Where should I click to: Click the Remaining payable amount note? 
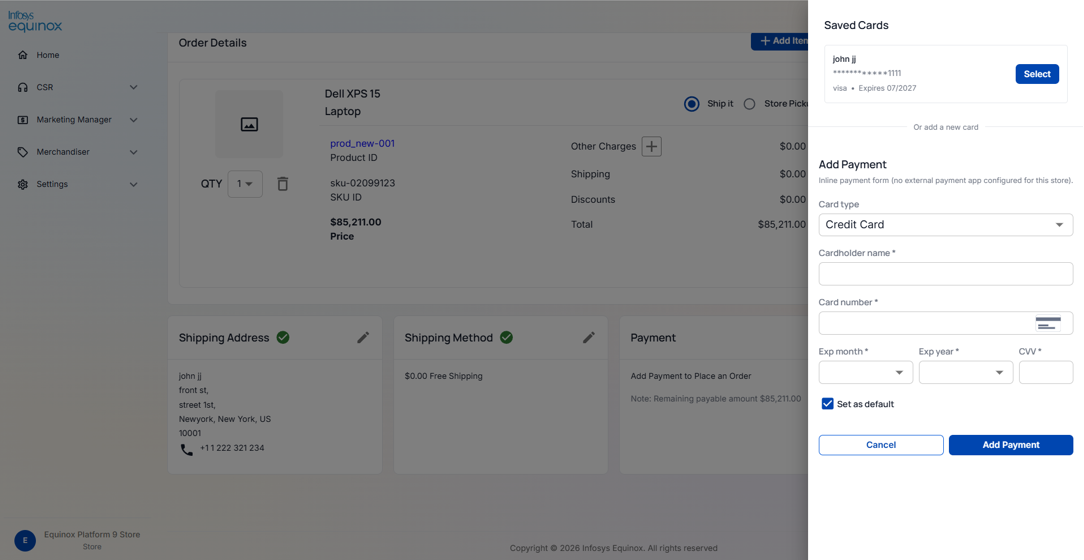716,399
